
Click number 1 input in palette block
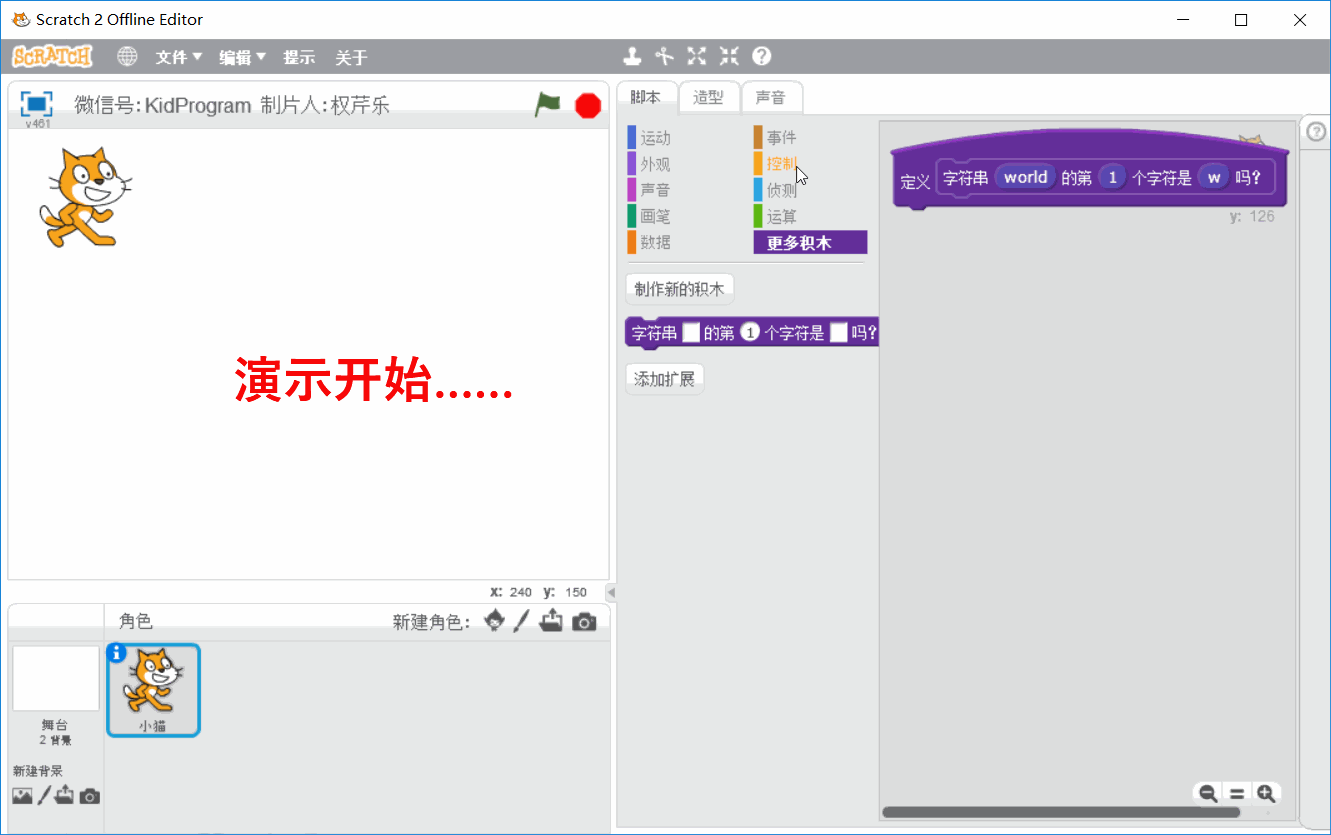(x=750, y=333)
